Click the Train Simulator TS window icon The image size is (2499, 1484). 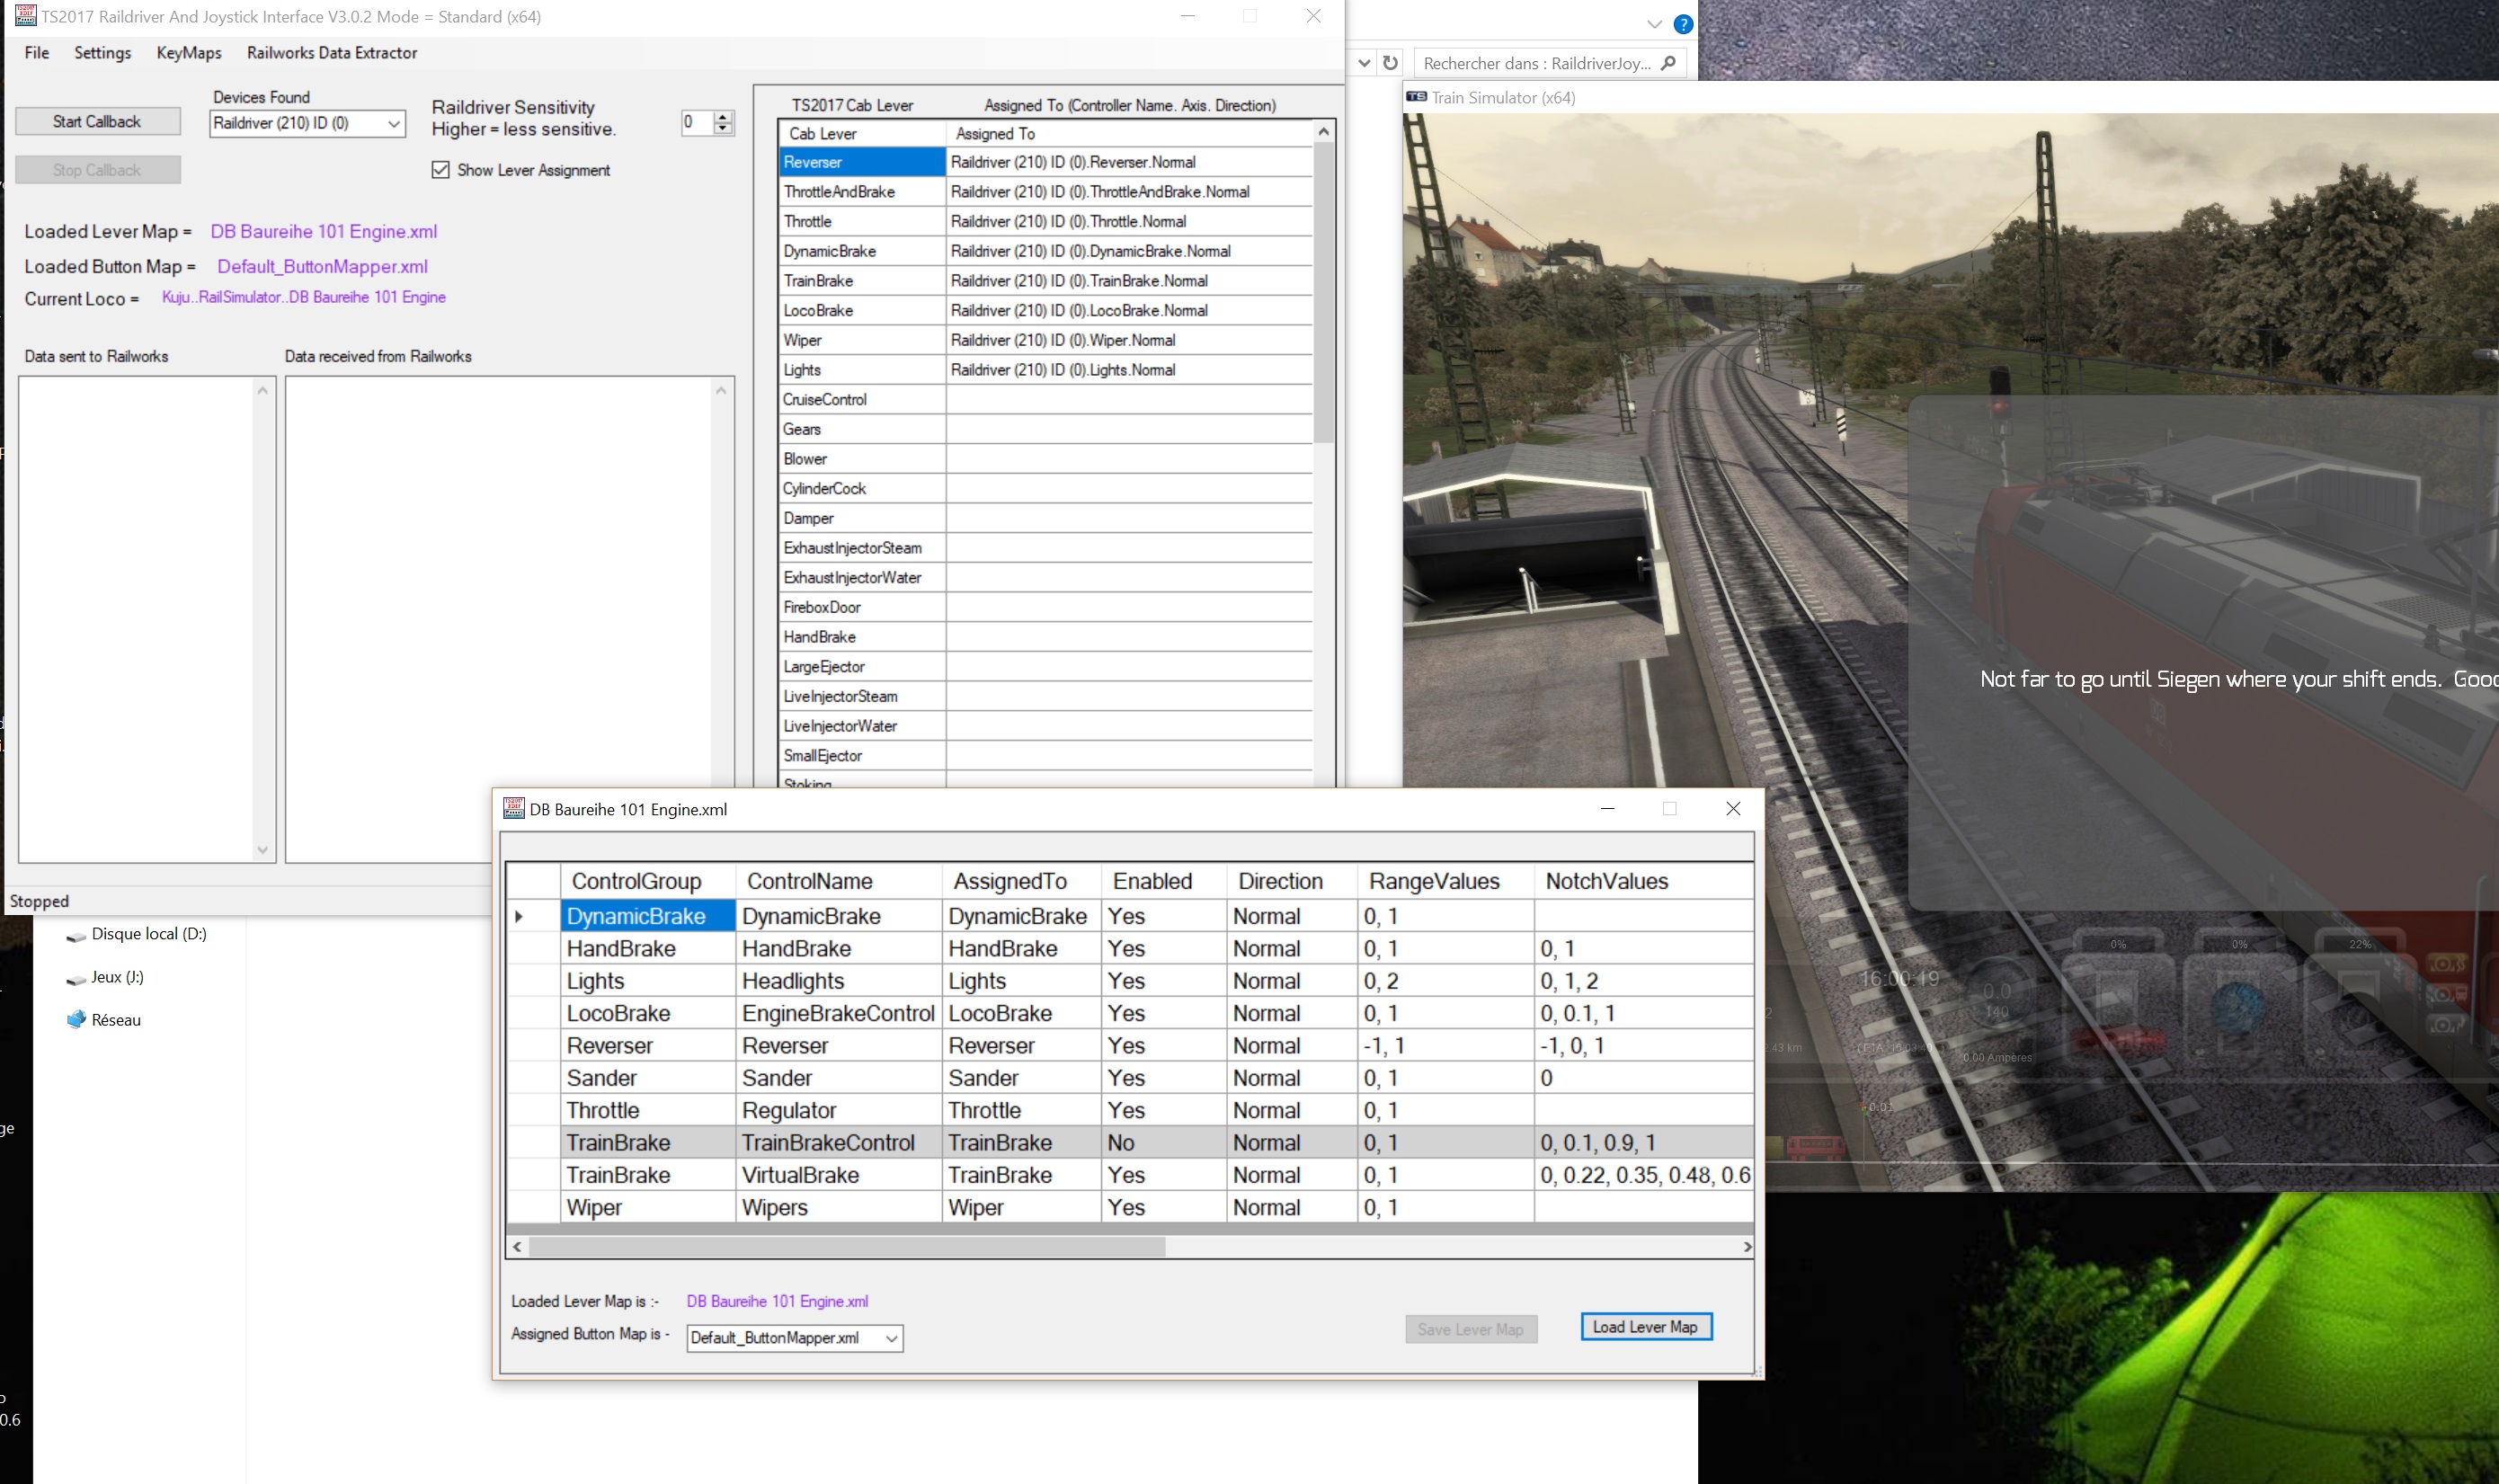1416,97
